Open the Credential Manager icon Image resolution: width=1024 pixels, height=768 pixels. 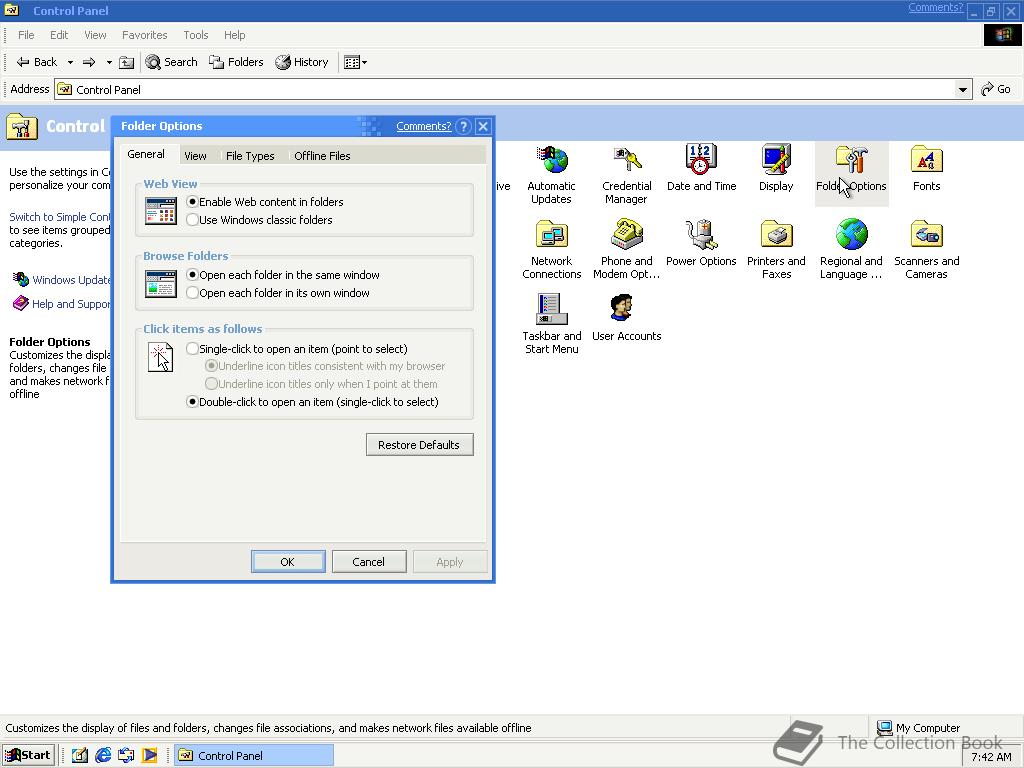click(626, 174)
